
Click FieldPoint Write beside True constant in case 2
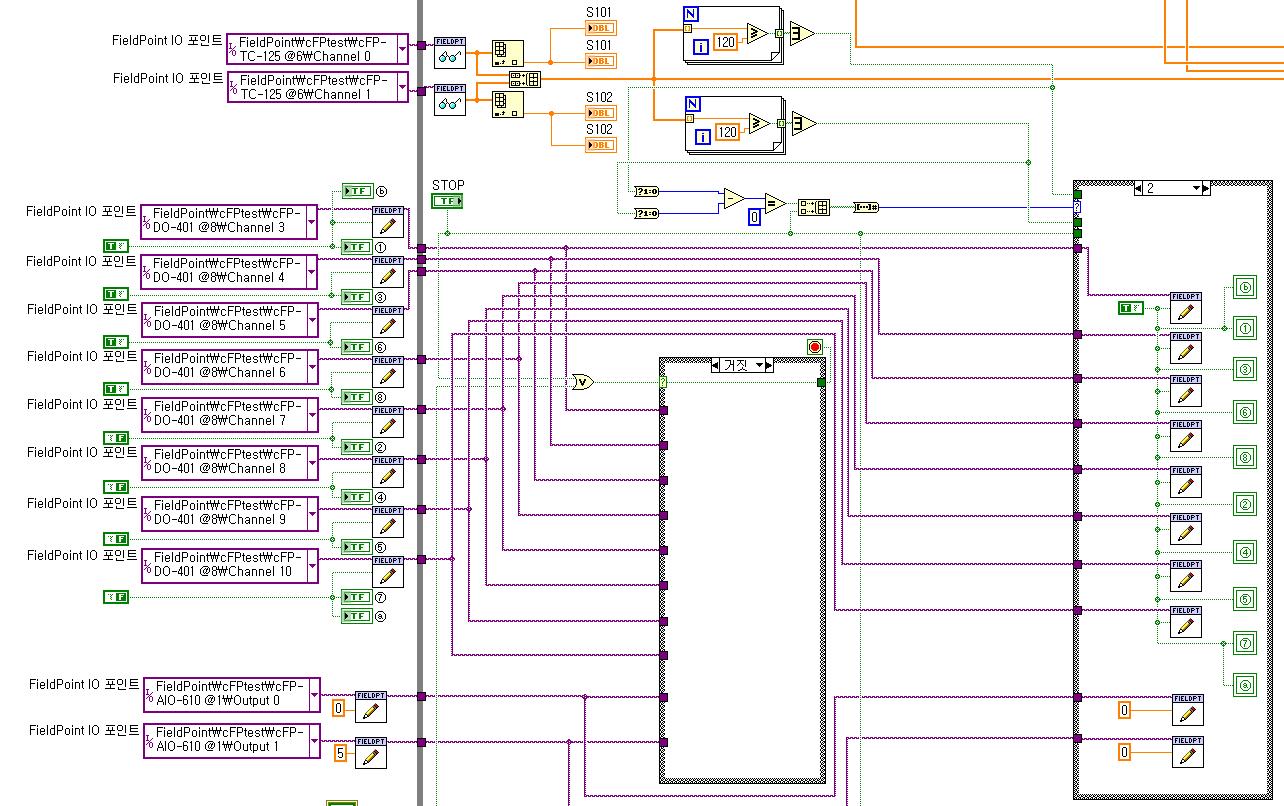pyautogui.click(x=1186, y=309)
